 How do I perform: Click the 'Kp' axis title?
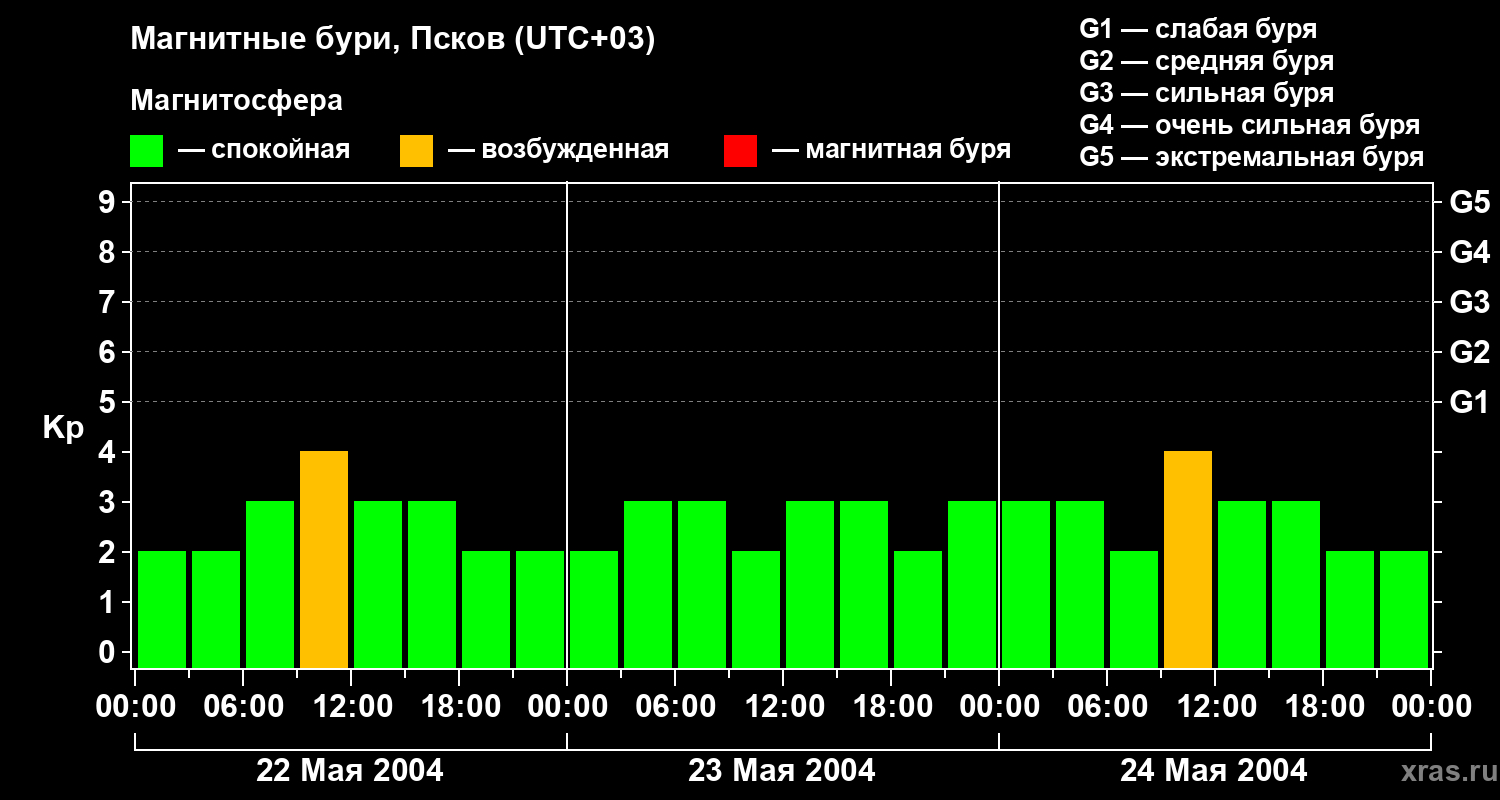(63, 428)
